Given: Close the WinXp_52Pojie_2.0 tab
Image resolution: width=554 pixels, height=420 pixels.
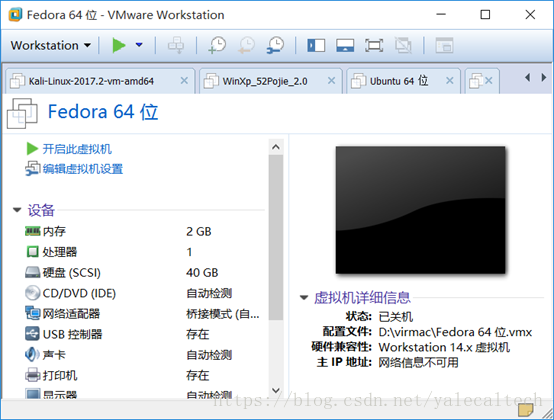Looking at the screenshot, I should 331,81.
